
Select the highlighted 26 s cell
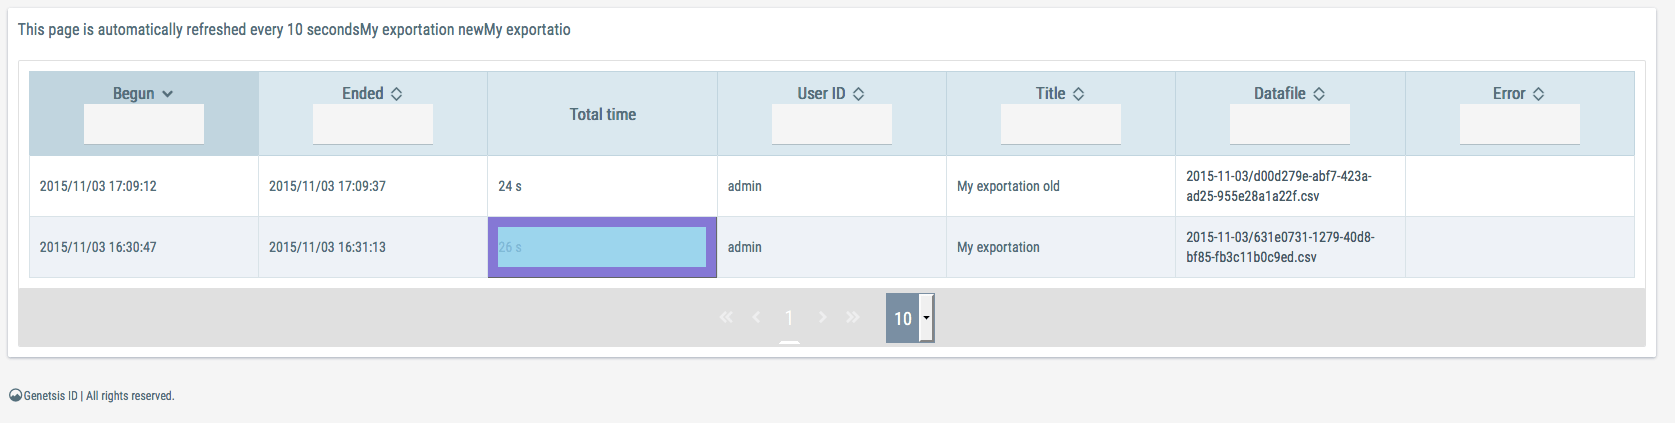602,247
